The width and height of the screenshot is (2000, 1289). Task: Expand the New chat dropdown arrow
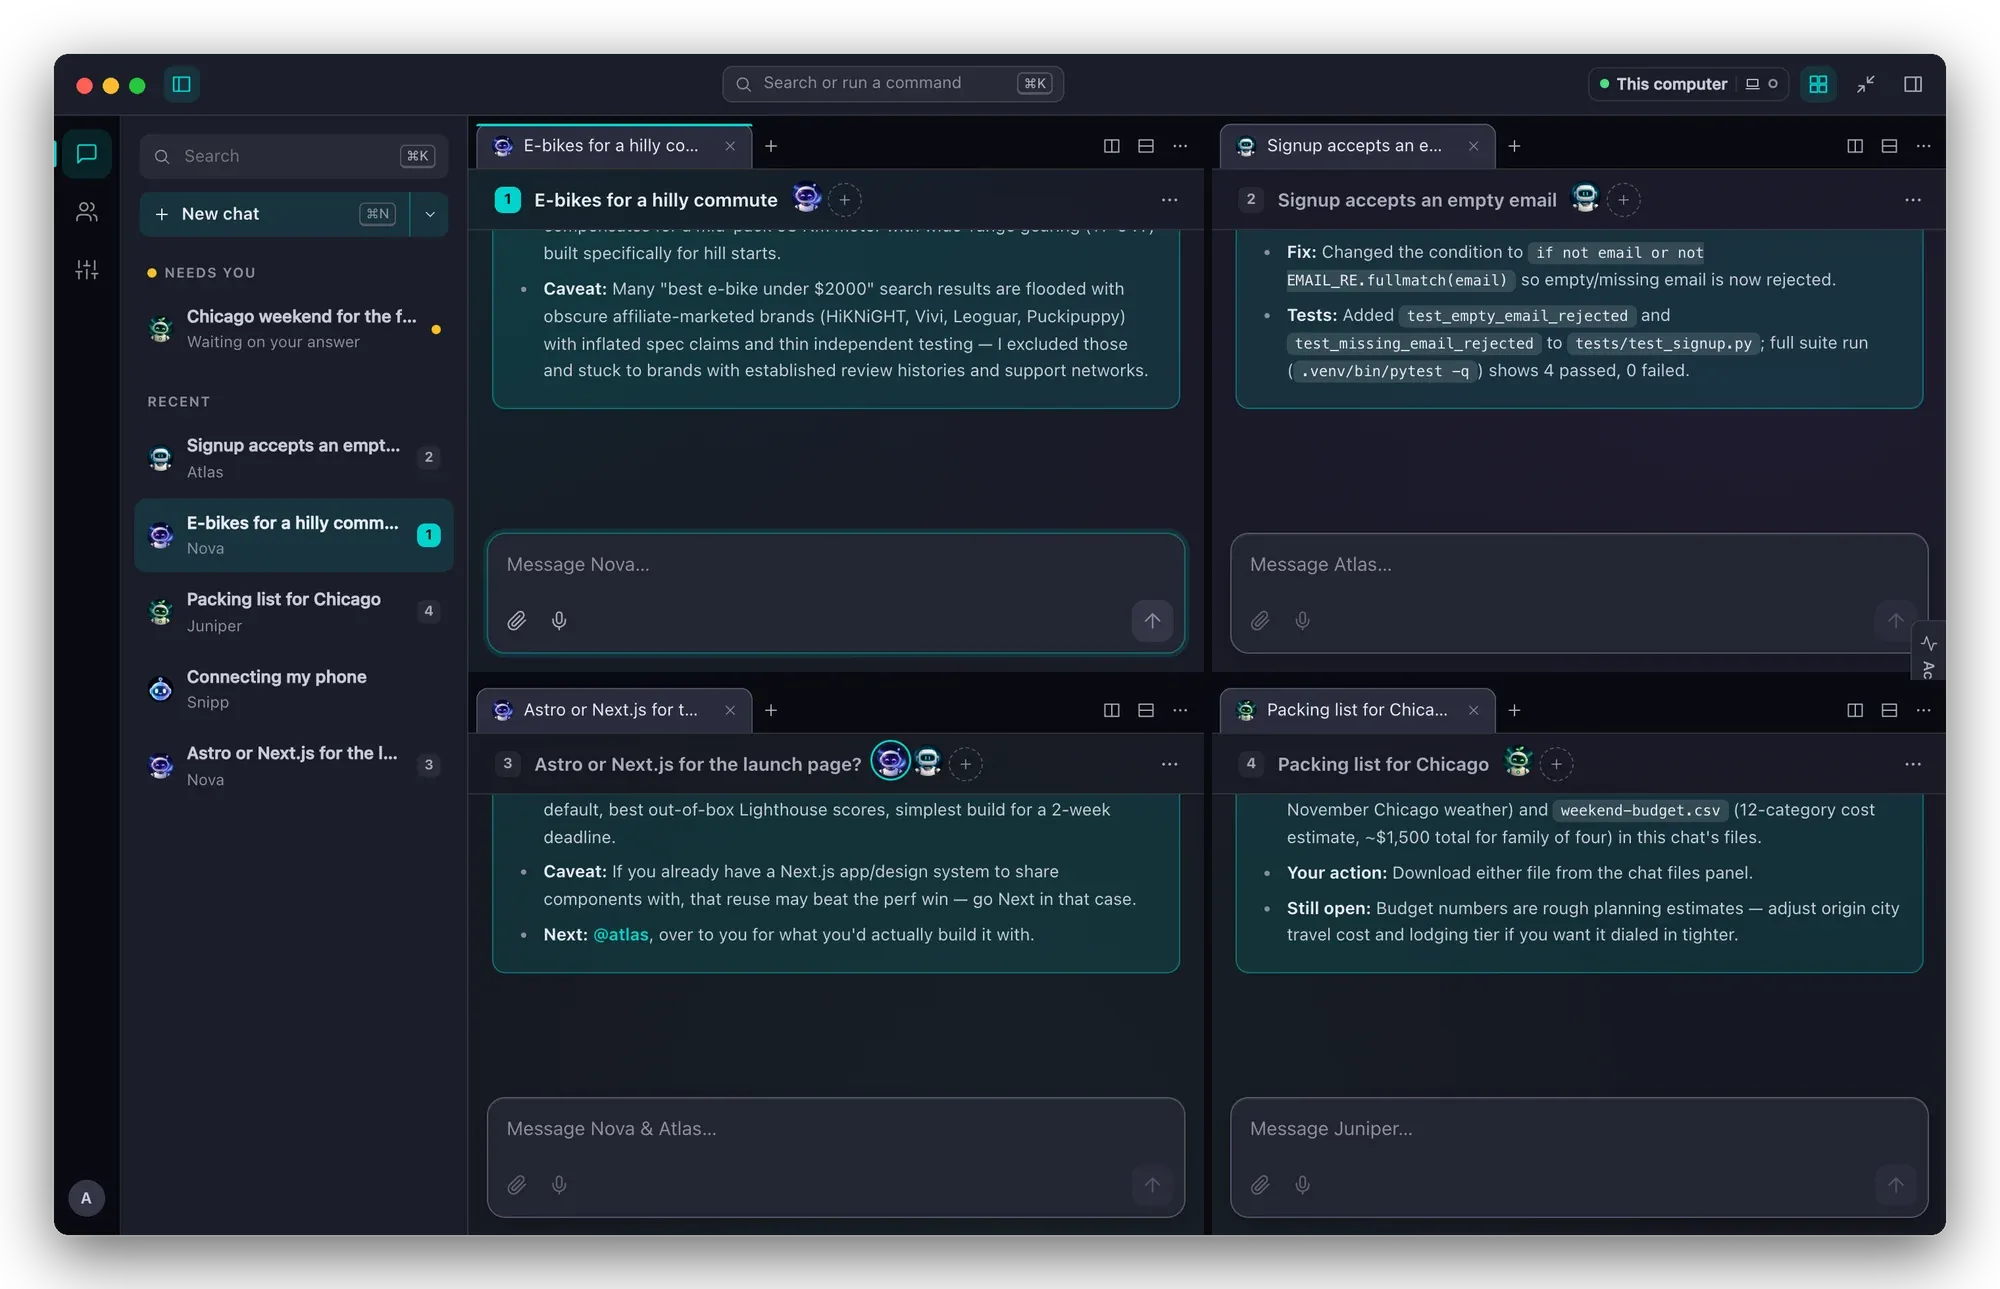pos(430,214)
